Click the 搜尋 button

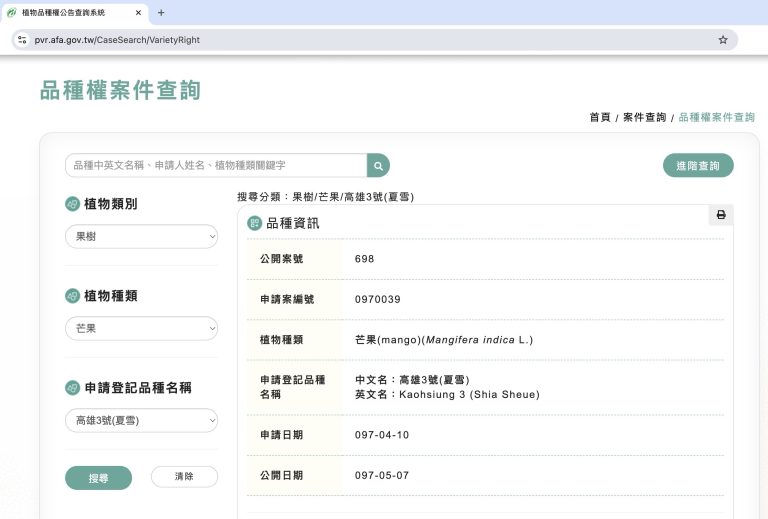tap(98, 478)
